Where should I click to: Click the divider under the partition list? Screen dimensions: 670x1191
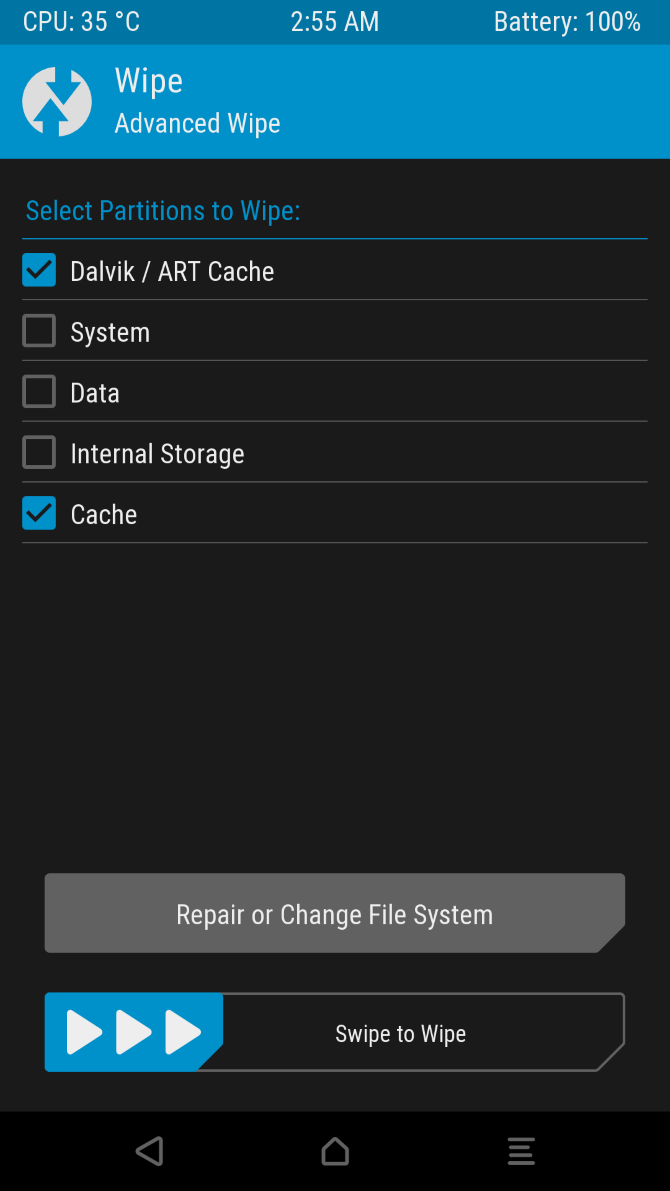coord(335,543)
